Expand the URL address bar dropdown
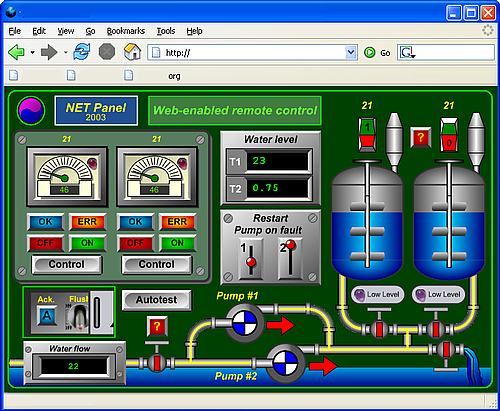Image resolution: width=500 pixels, height=411 pixels. [350, 52]
